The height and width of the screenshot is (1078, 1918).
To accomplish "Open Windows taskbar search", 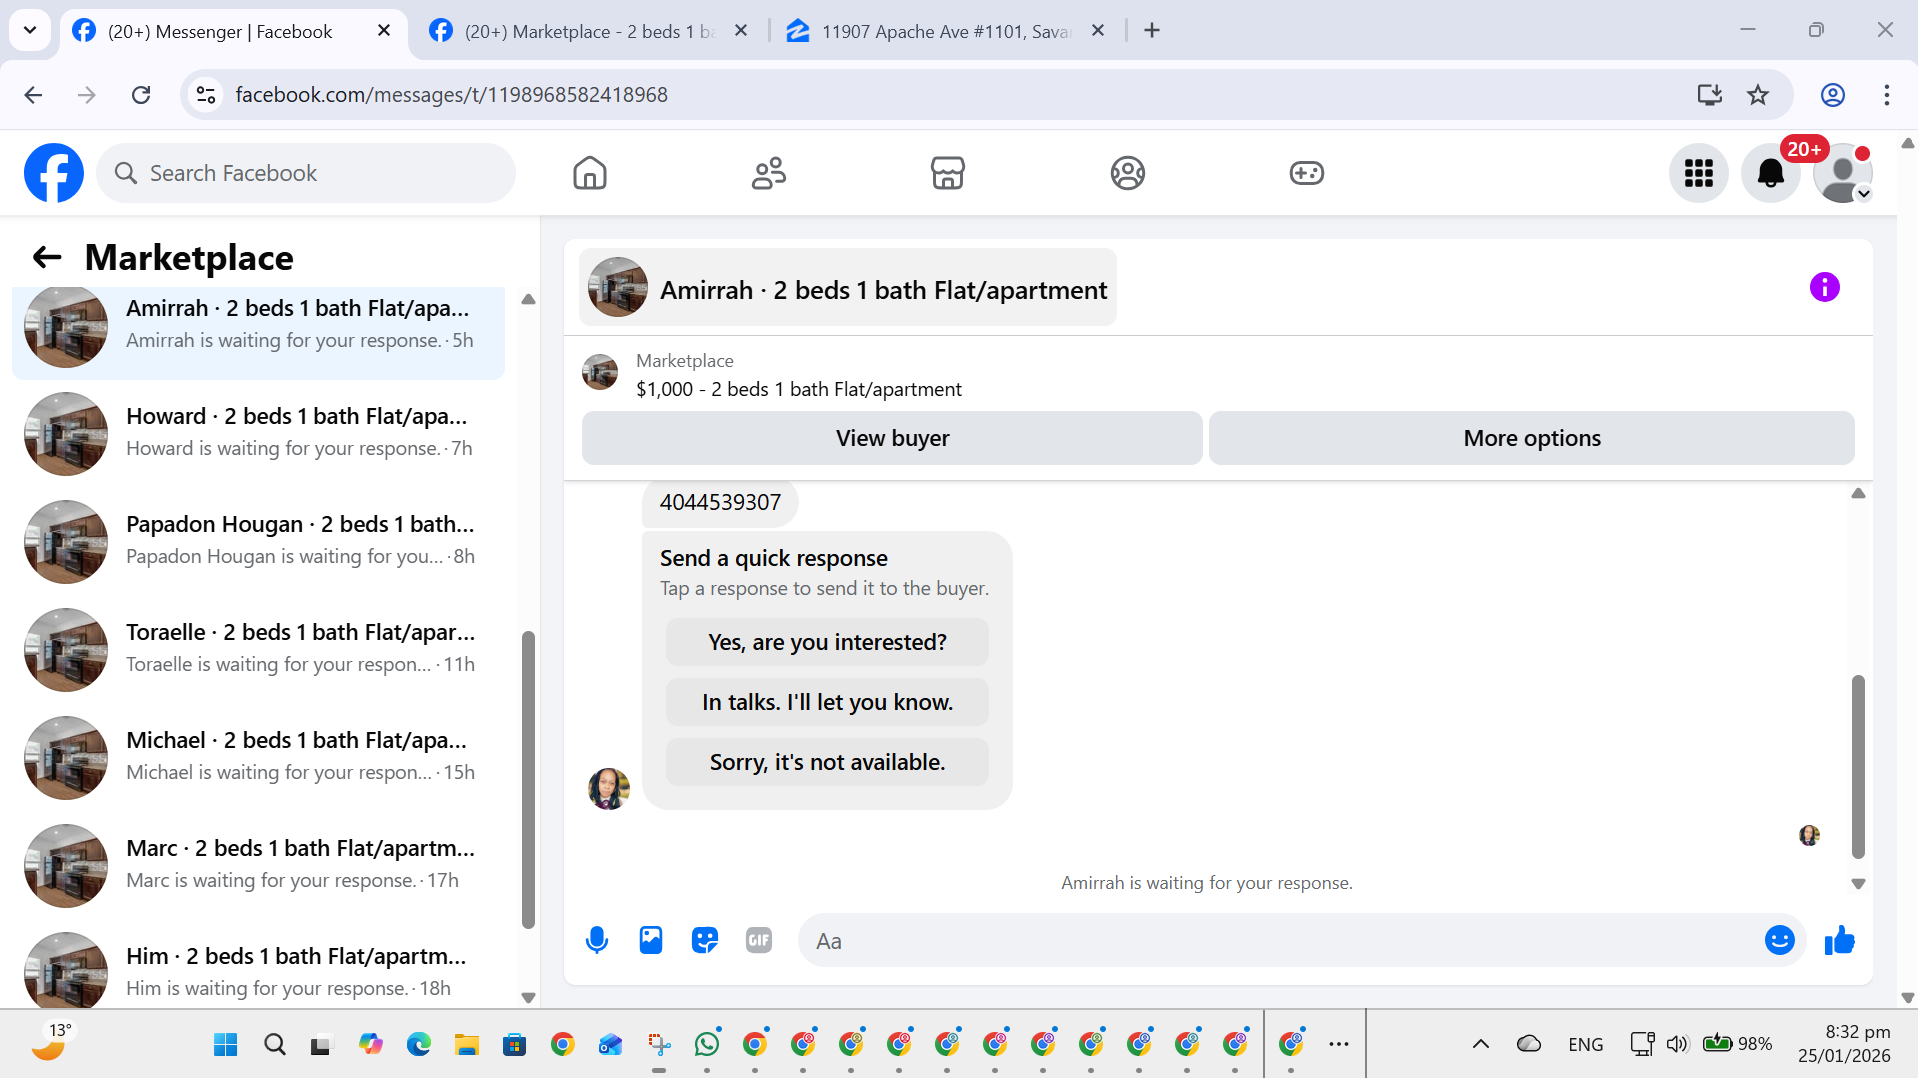I will (x=274, y=1045).
